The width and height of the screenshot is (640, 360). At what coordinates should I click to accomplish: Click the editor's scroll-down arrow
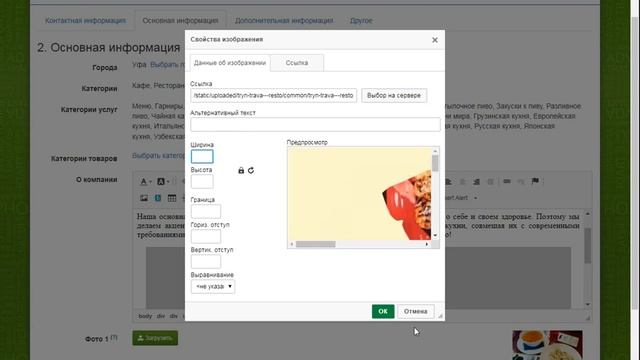tap(588, 304)
